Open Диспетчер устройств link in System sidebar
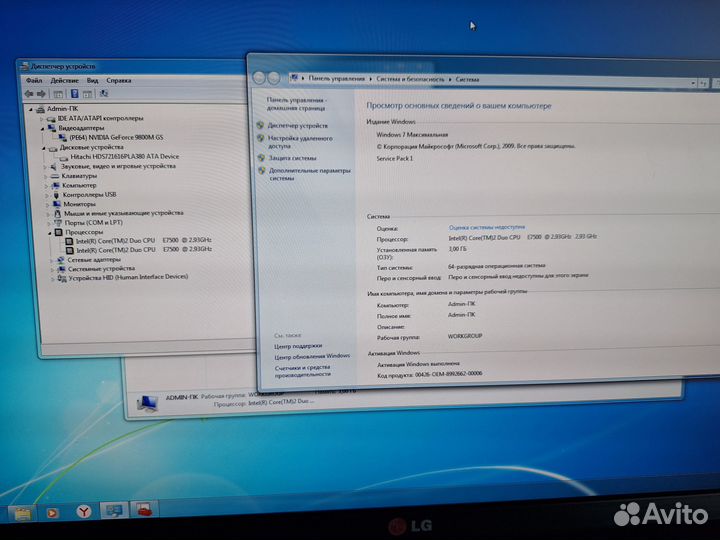This screenshot has height=540, width=720. coord(298,125)
